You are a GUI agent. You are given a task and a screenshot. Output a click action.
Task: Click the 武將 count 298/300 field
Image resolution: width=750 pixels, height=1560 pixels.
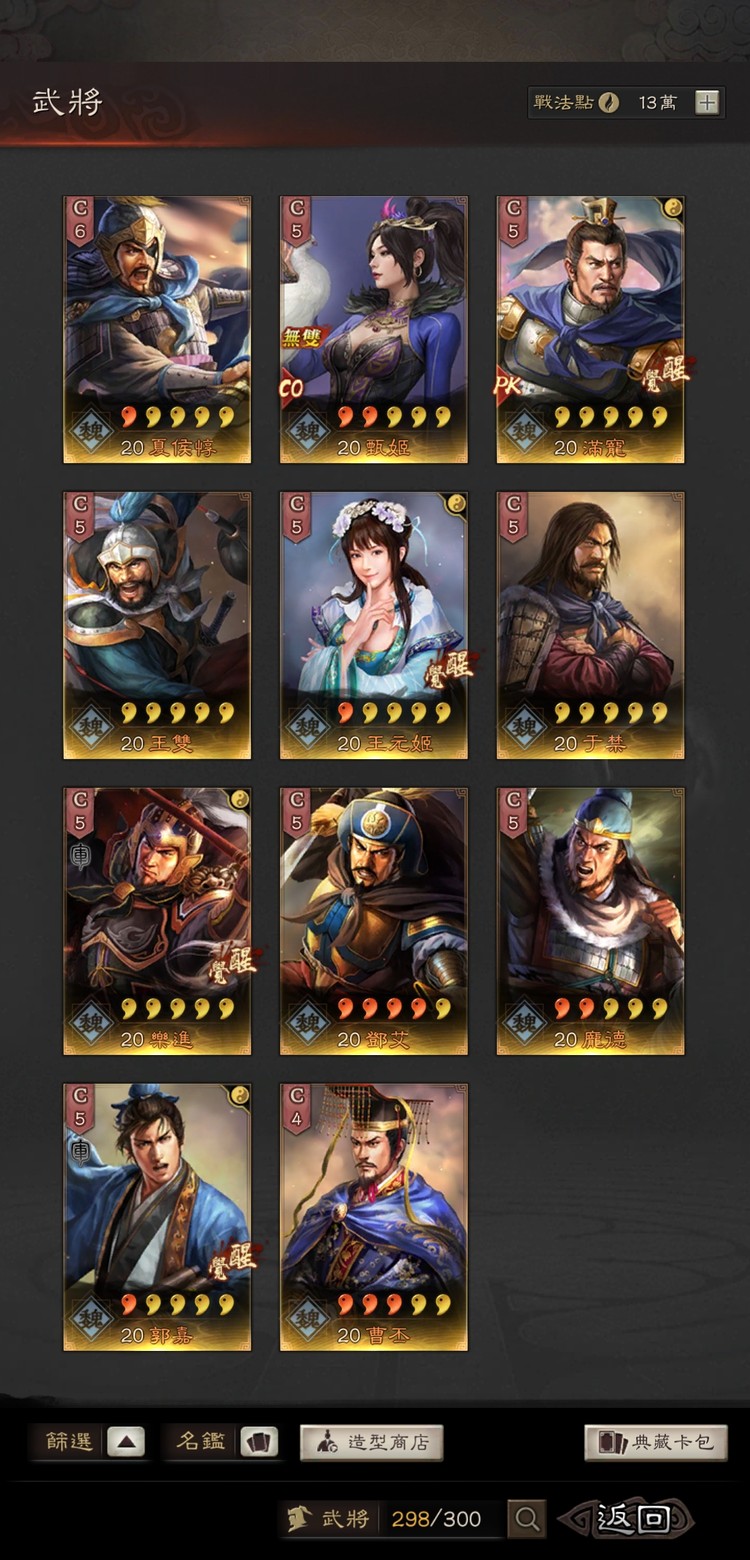[x=394, y=1519]
